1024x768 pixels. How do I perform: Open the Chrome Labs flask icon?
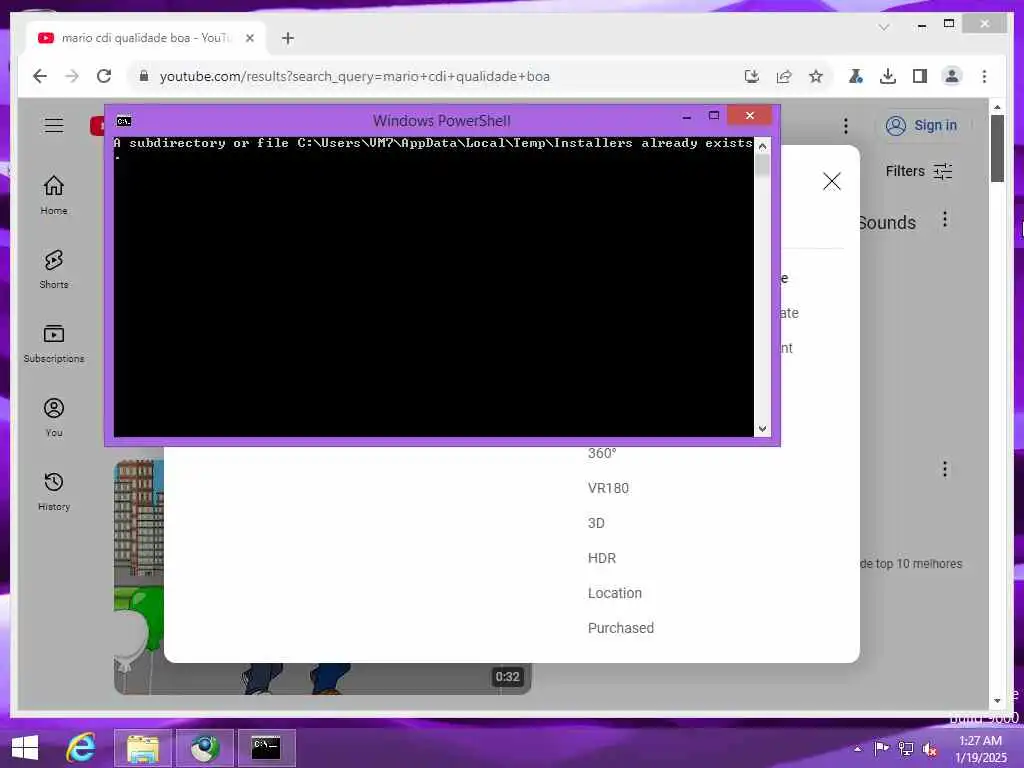(x=856, y=76)
